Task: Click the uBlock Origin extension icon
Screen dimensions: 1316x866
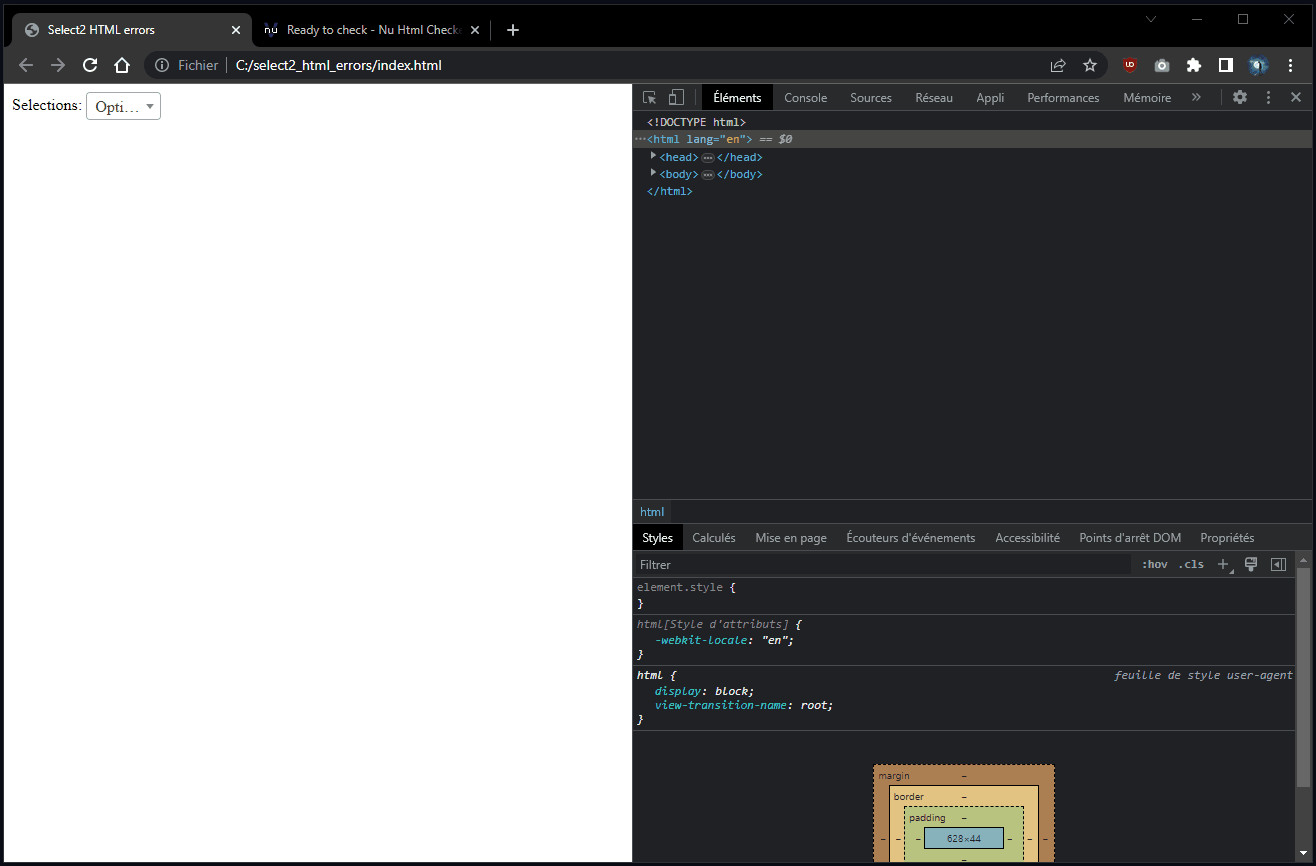Action: (1129, 65)
